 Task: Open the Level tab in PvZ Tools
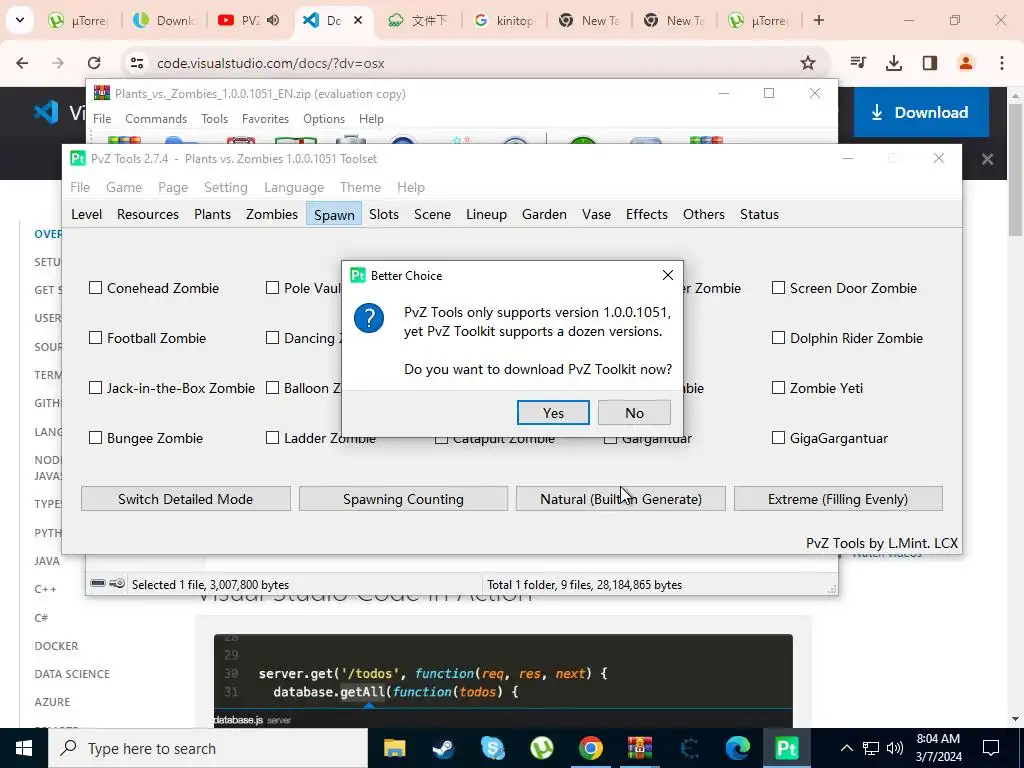(86, 214)
